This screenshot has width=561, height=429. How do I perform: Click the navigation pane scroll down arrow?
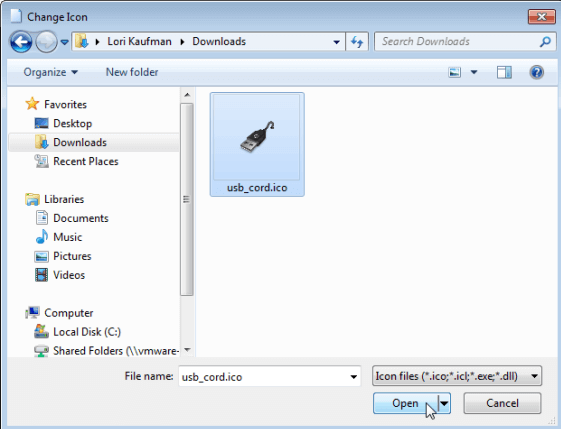187,350
